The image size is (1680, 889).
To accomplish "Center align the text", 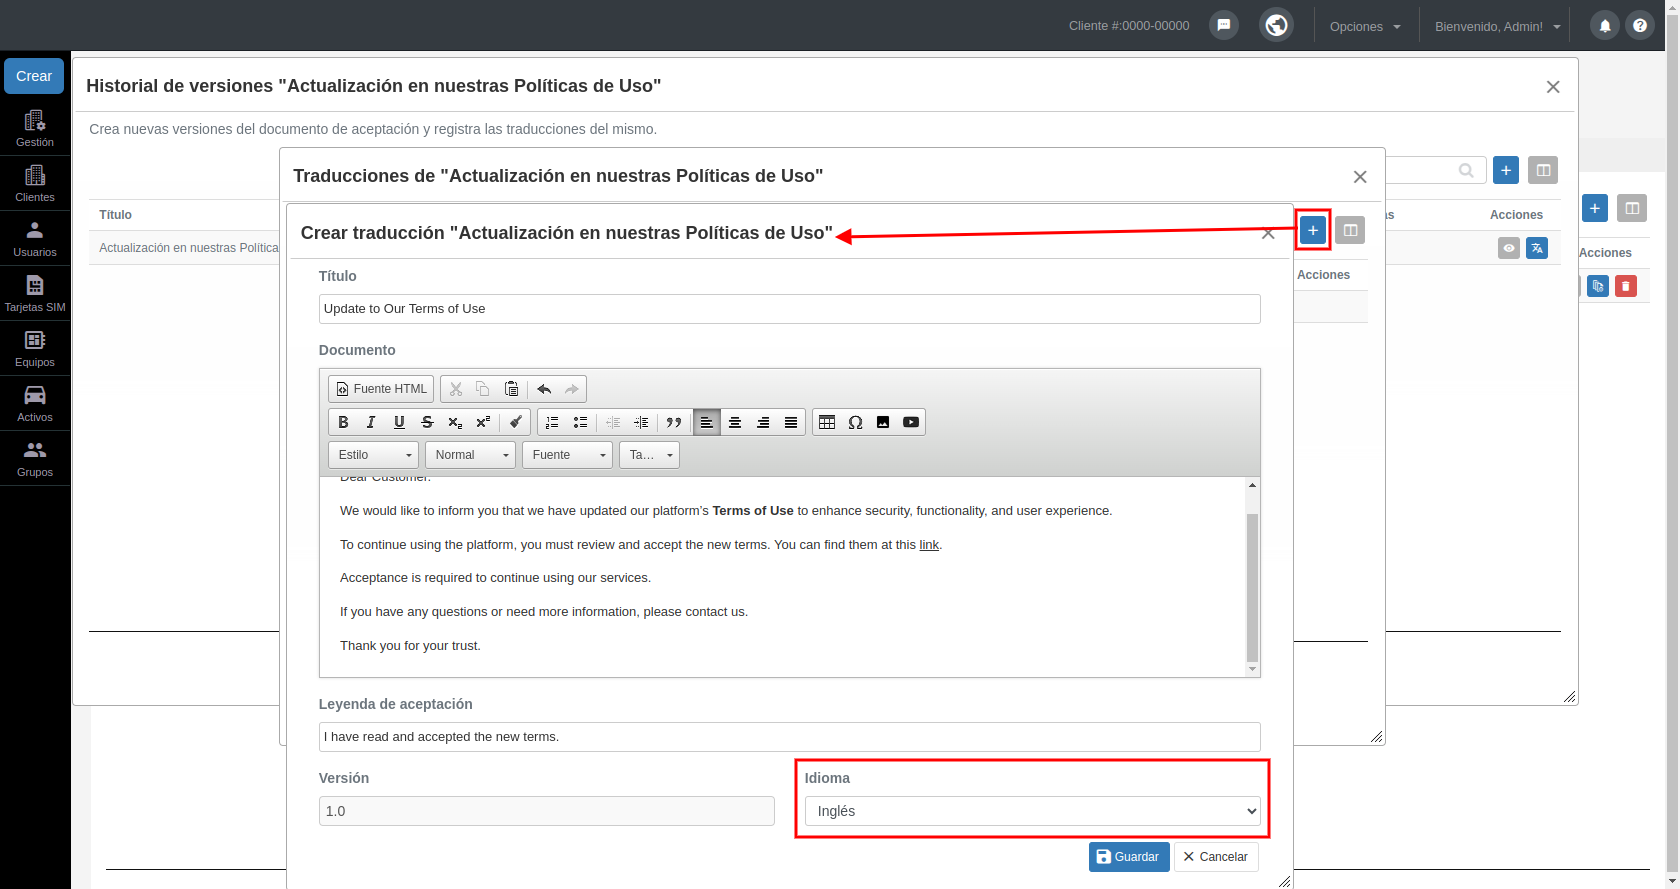I will (735, 422).
